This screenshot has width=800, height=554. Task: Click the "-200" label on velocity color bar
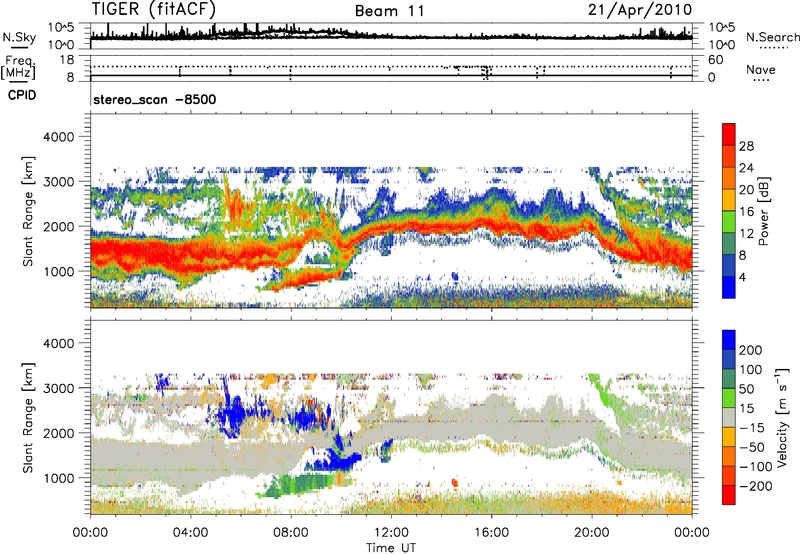click(755, 486)
